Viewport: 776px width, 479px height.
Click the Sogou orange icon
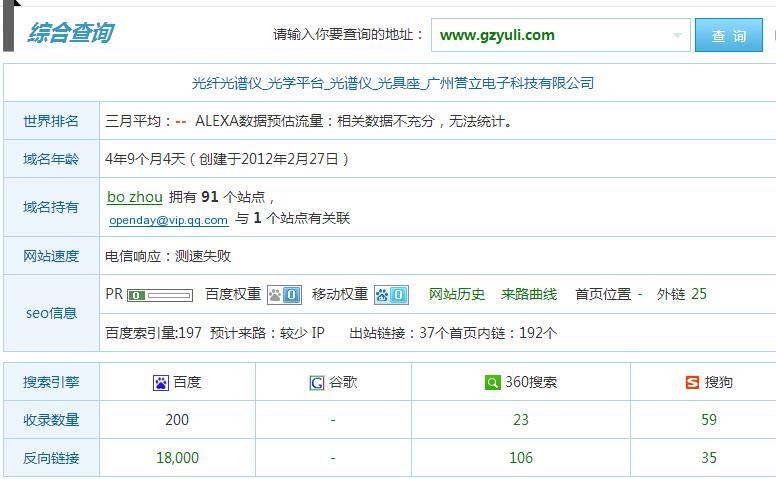click(x=692, y=382)
